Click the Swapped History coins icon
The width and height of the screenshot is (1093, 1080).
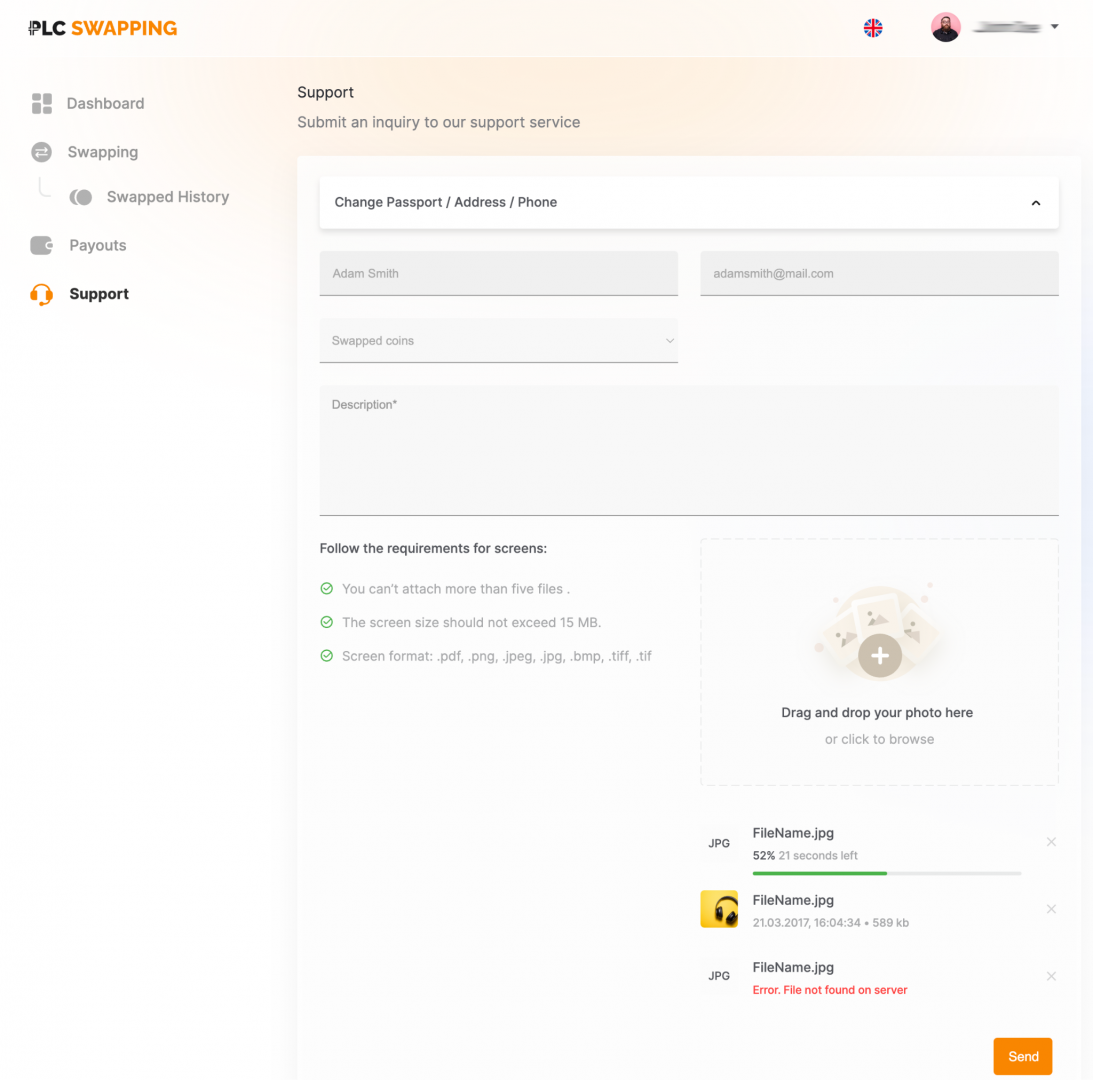pos(81,197)
